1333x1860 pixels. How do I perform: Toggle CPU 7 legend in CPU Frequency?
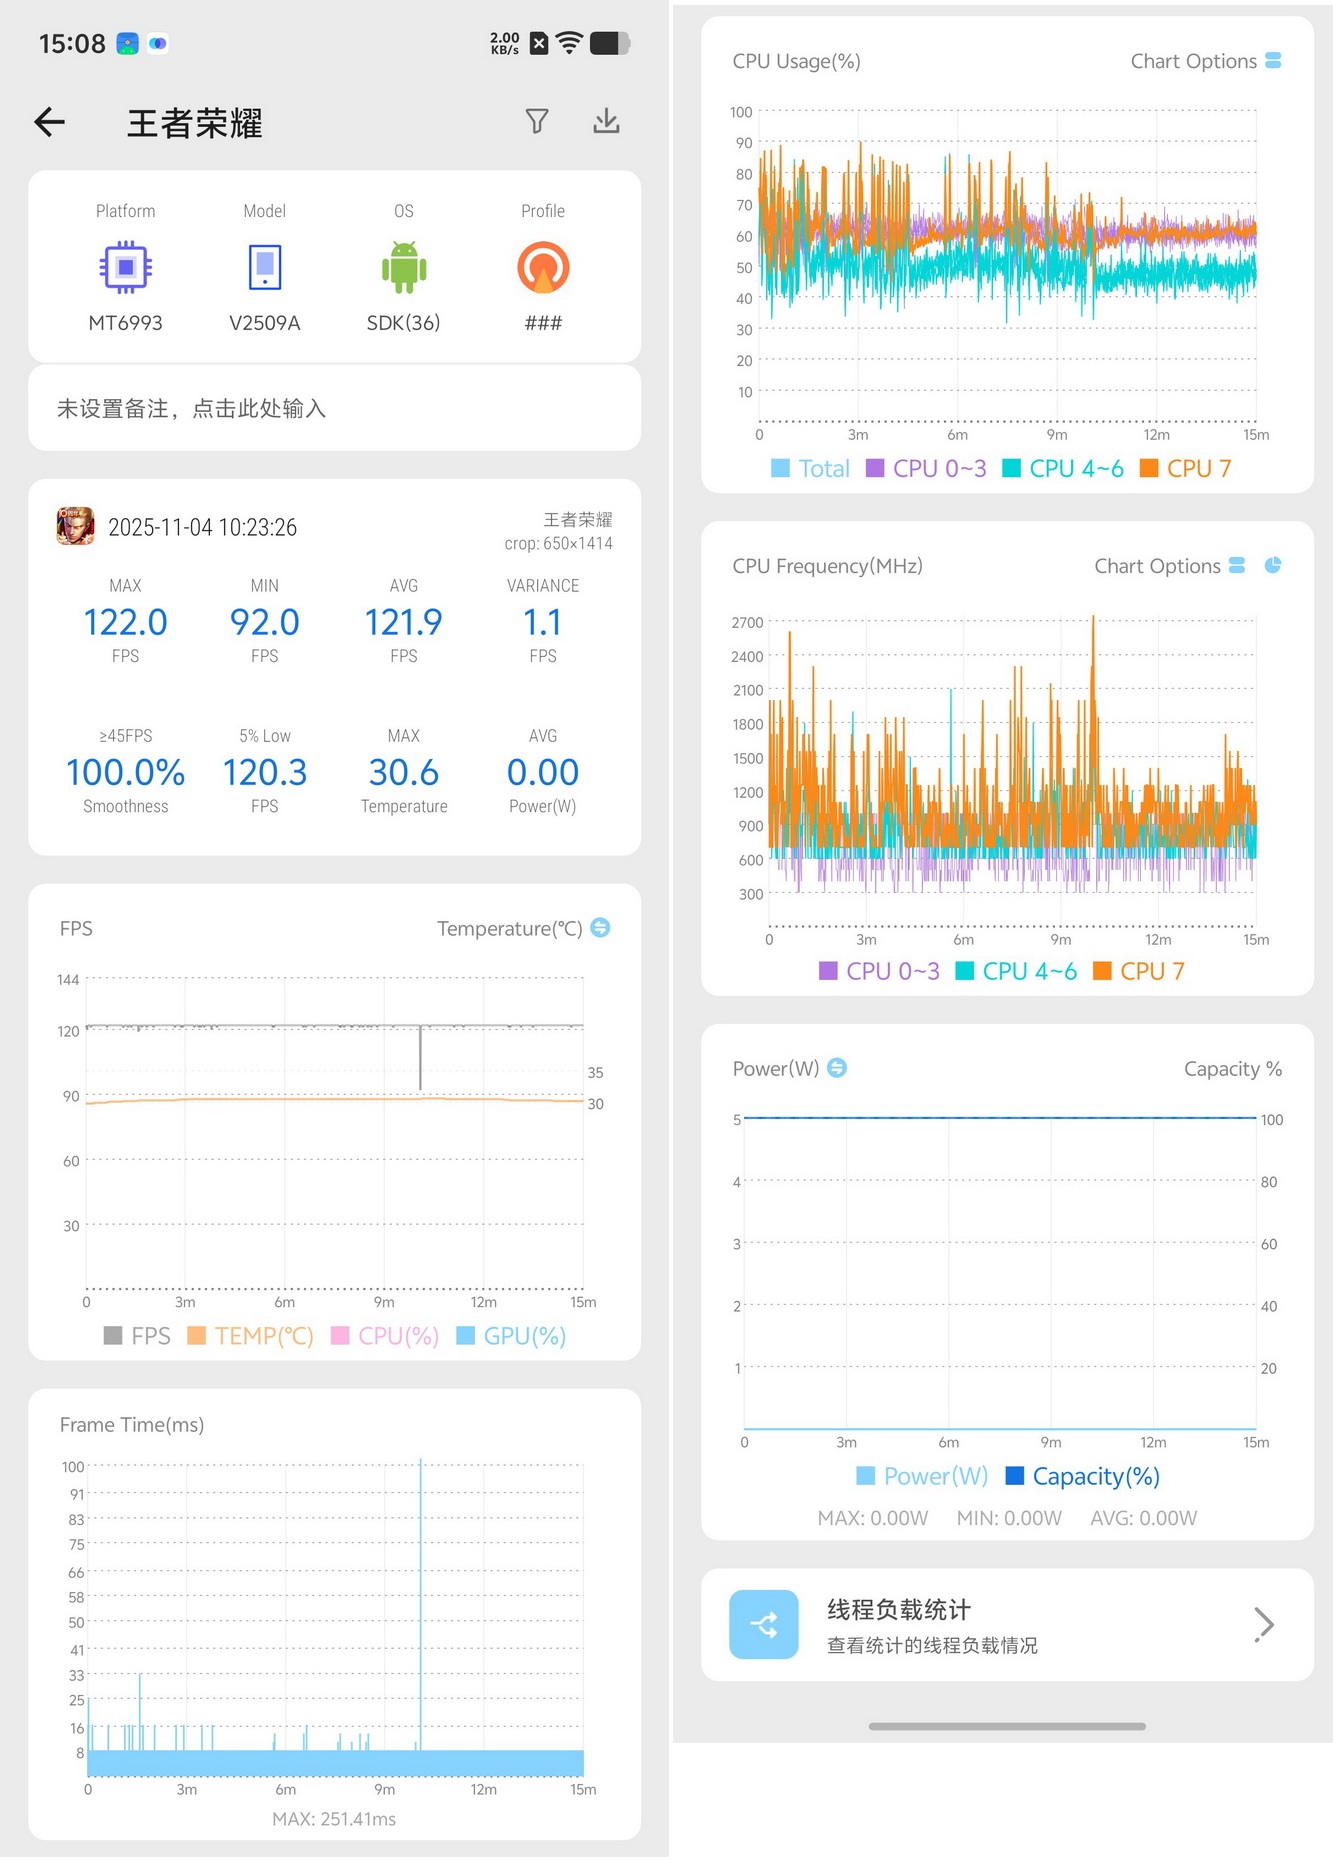pyautogui.click(x=1139, y=971)
